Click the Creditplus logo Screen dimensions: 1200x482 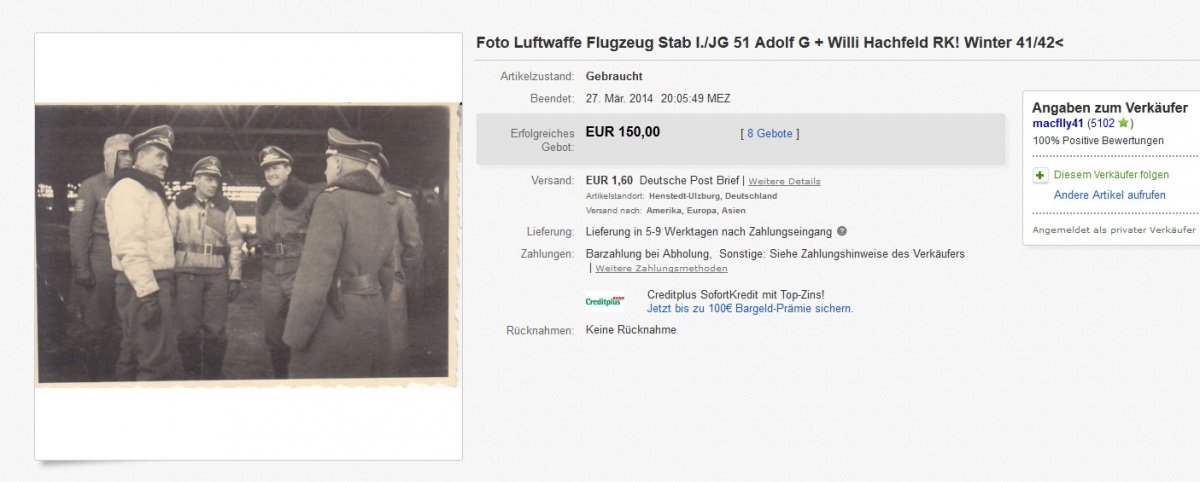click(604, 301)
